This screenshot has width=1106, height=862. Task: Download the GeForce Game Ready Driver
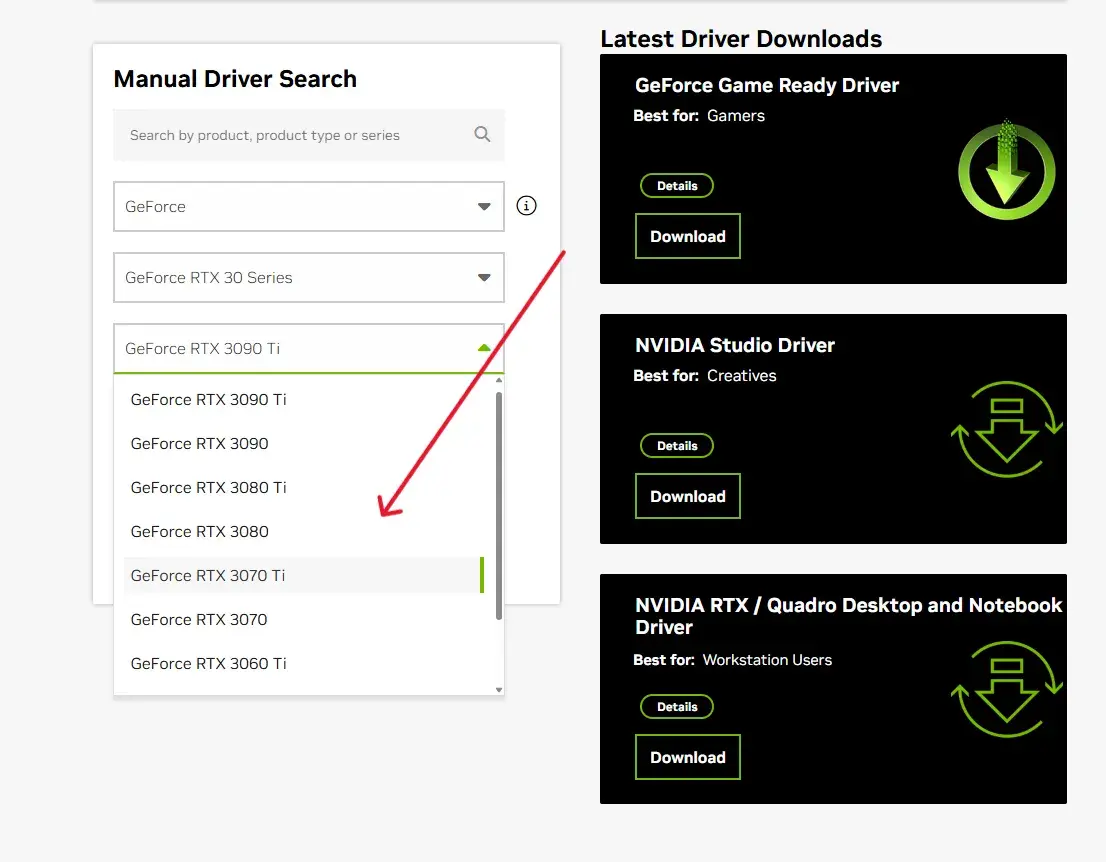(688, 236)
